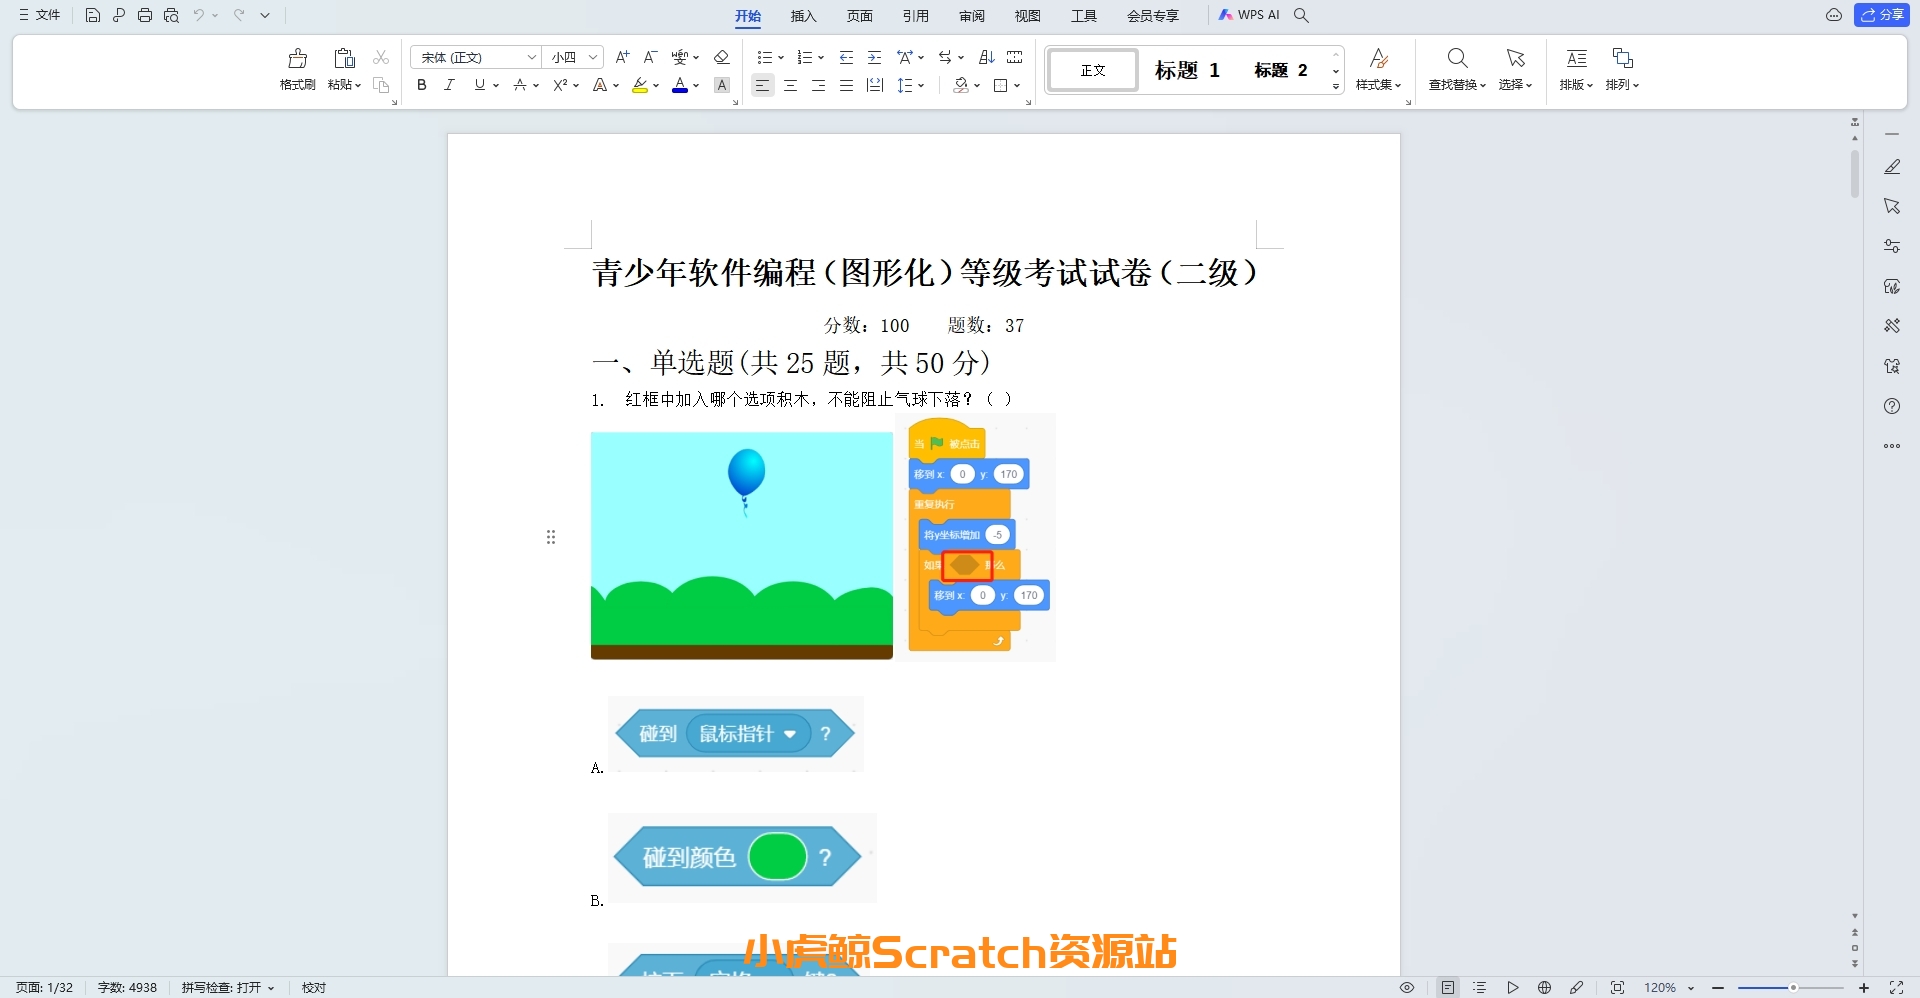This screenshot has height=998, width=1920.
Task: Toggle character shading (A box)
Action: coord(722,85)
